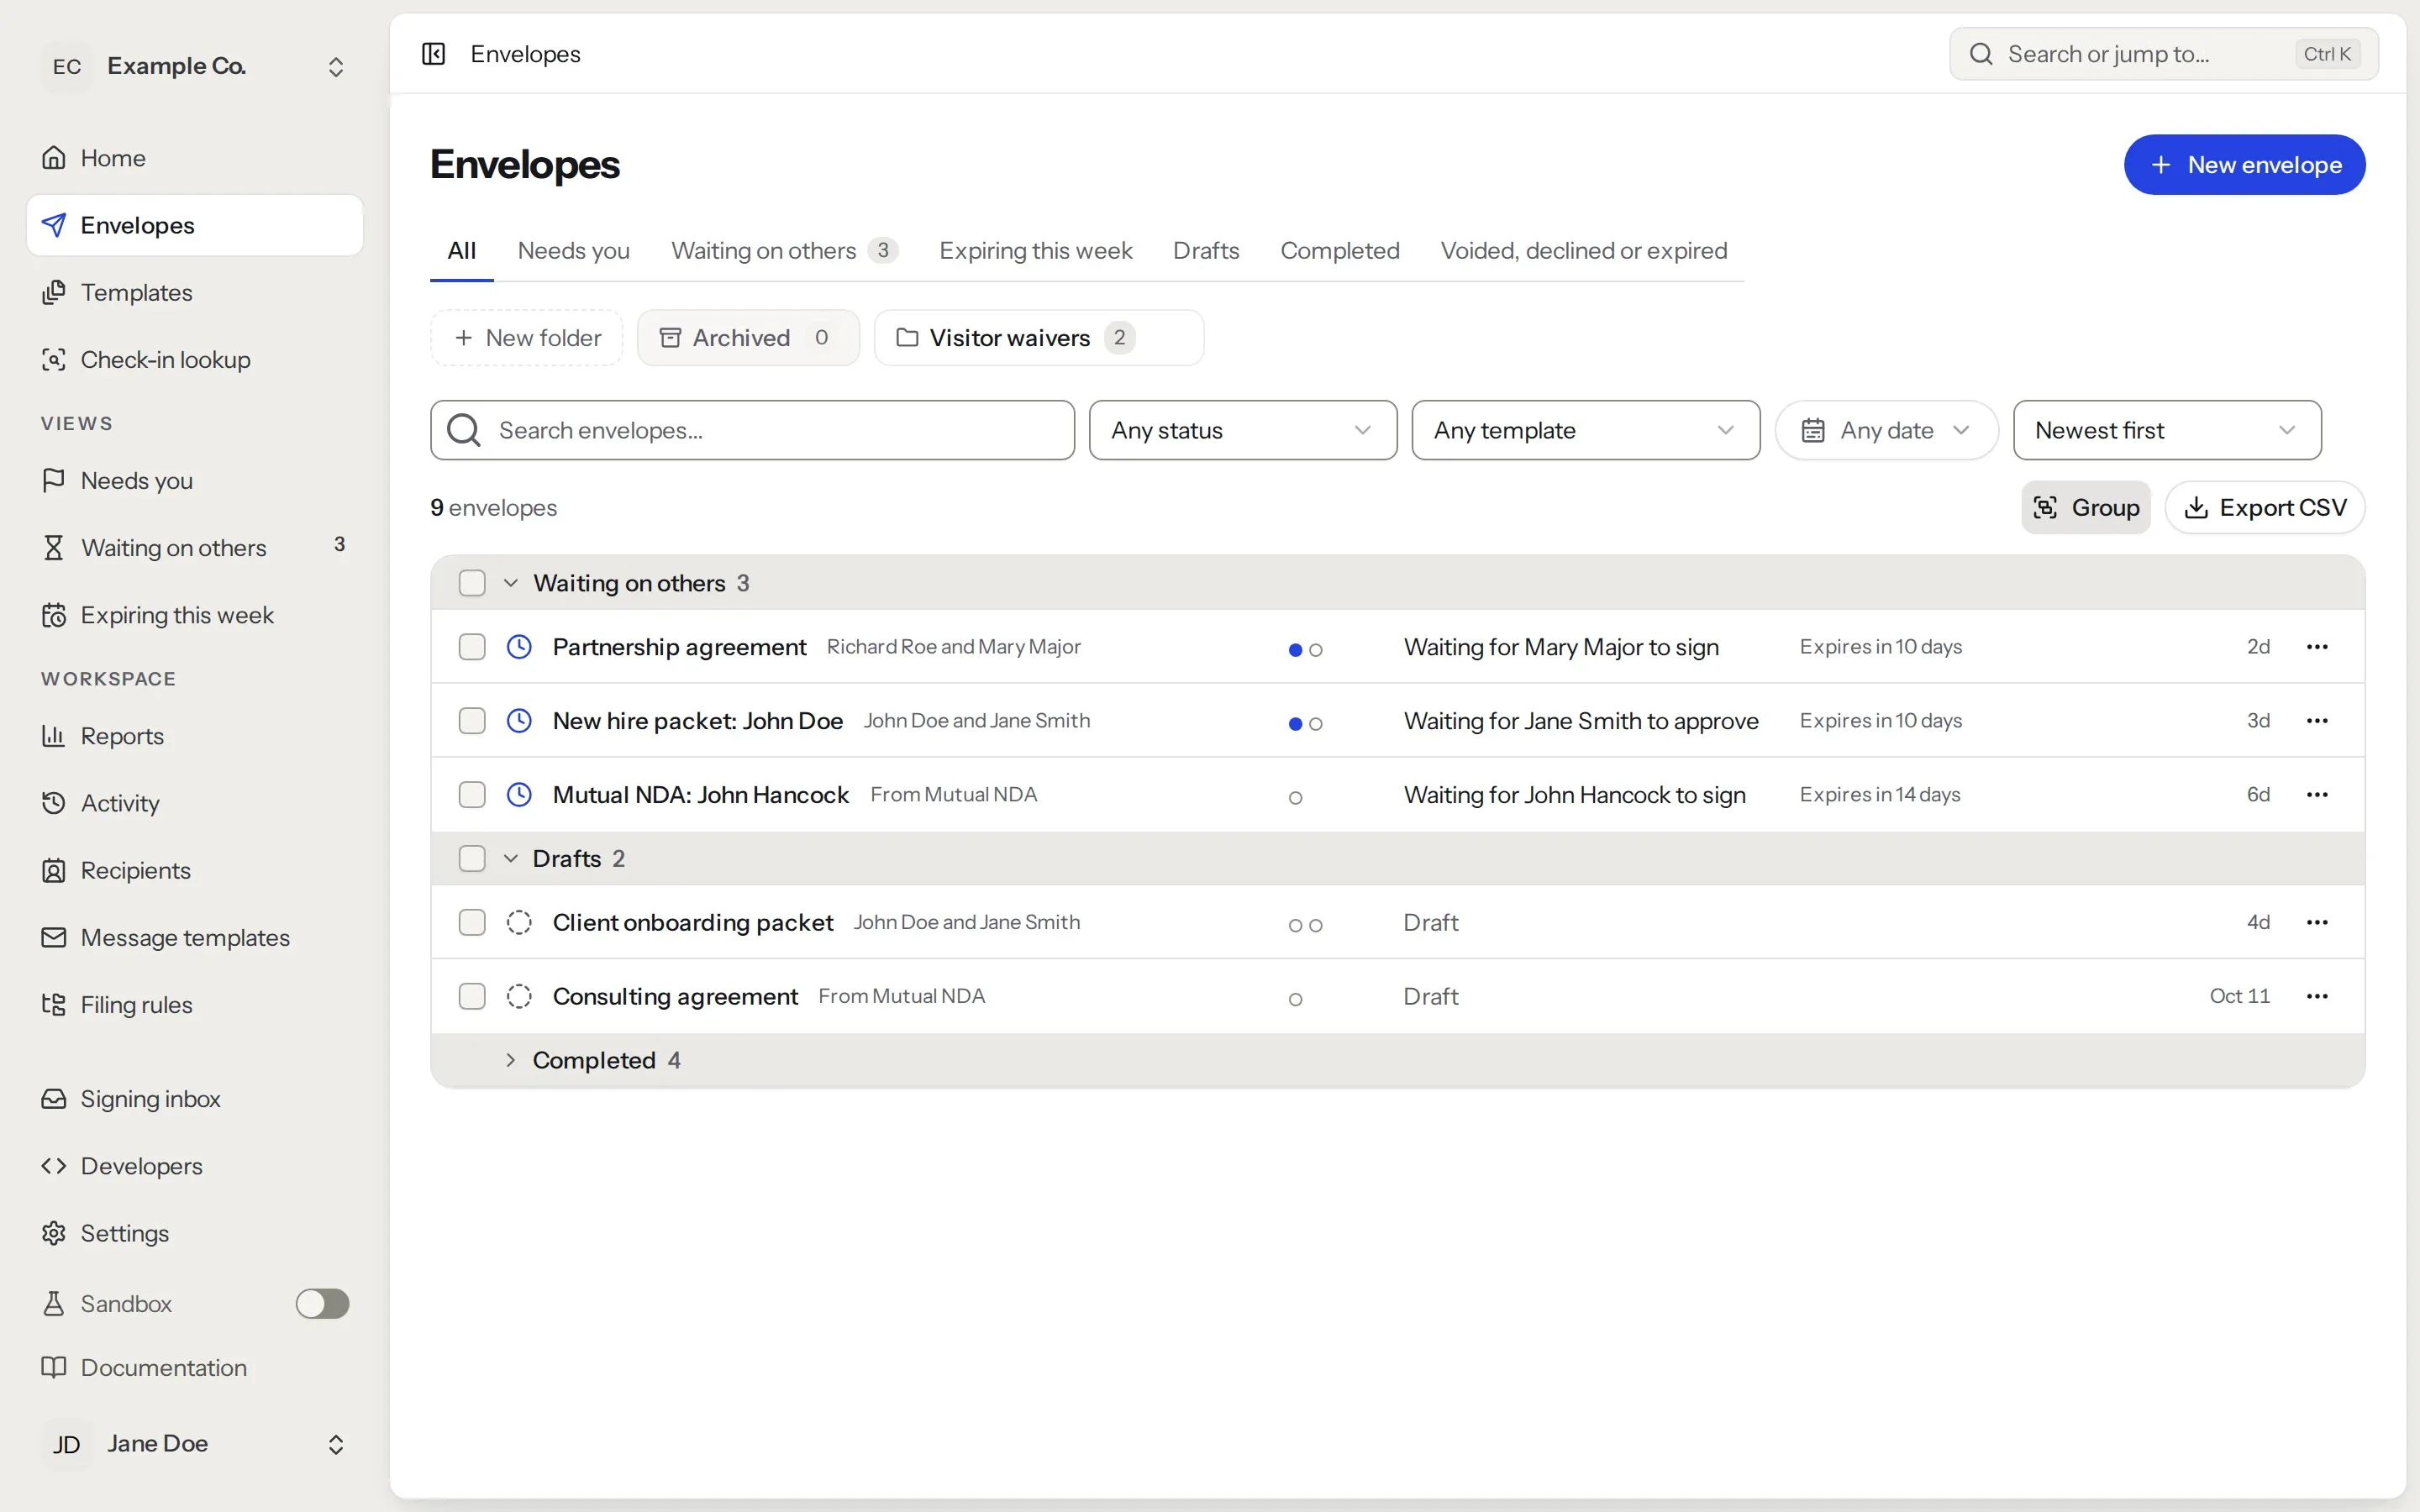Toggle the Sandbox mode switch

point(322,1304)
